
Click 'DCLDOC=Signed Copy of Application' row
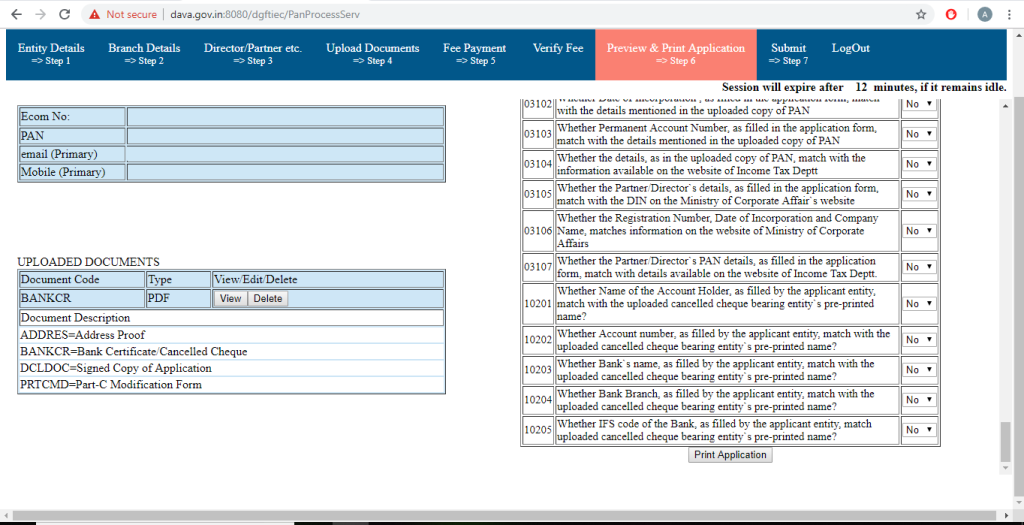click(232, 368)
